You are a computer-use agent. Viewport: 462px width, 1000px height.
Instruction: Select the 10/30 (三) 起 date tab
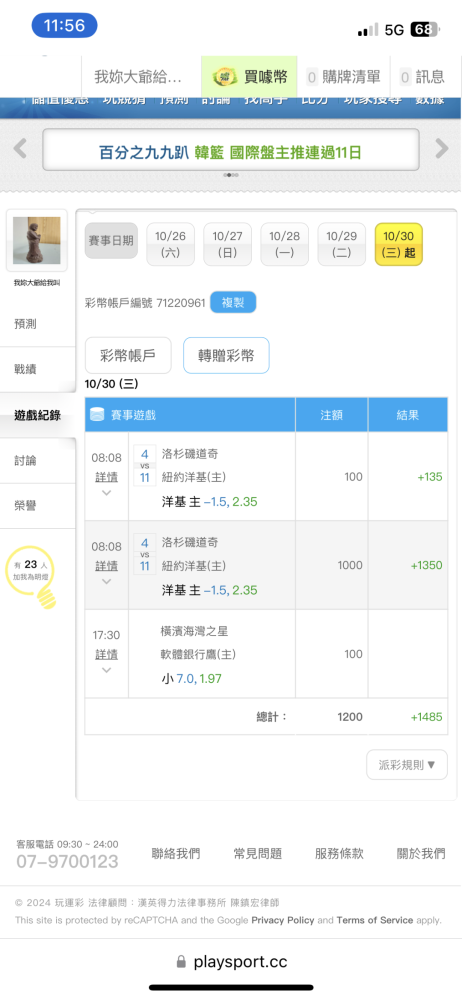tap(399, 244)
